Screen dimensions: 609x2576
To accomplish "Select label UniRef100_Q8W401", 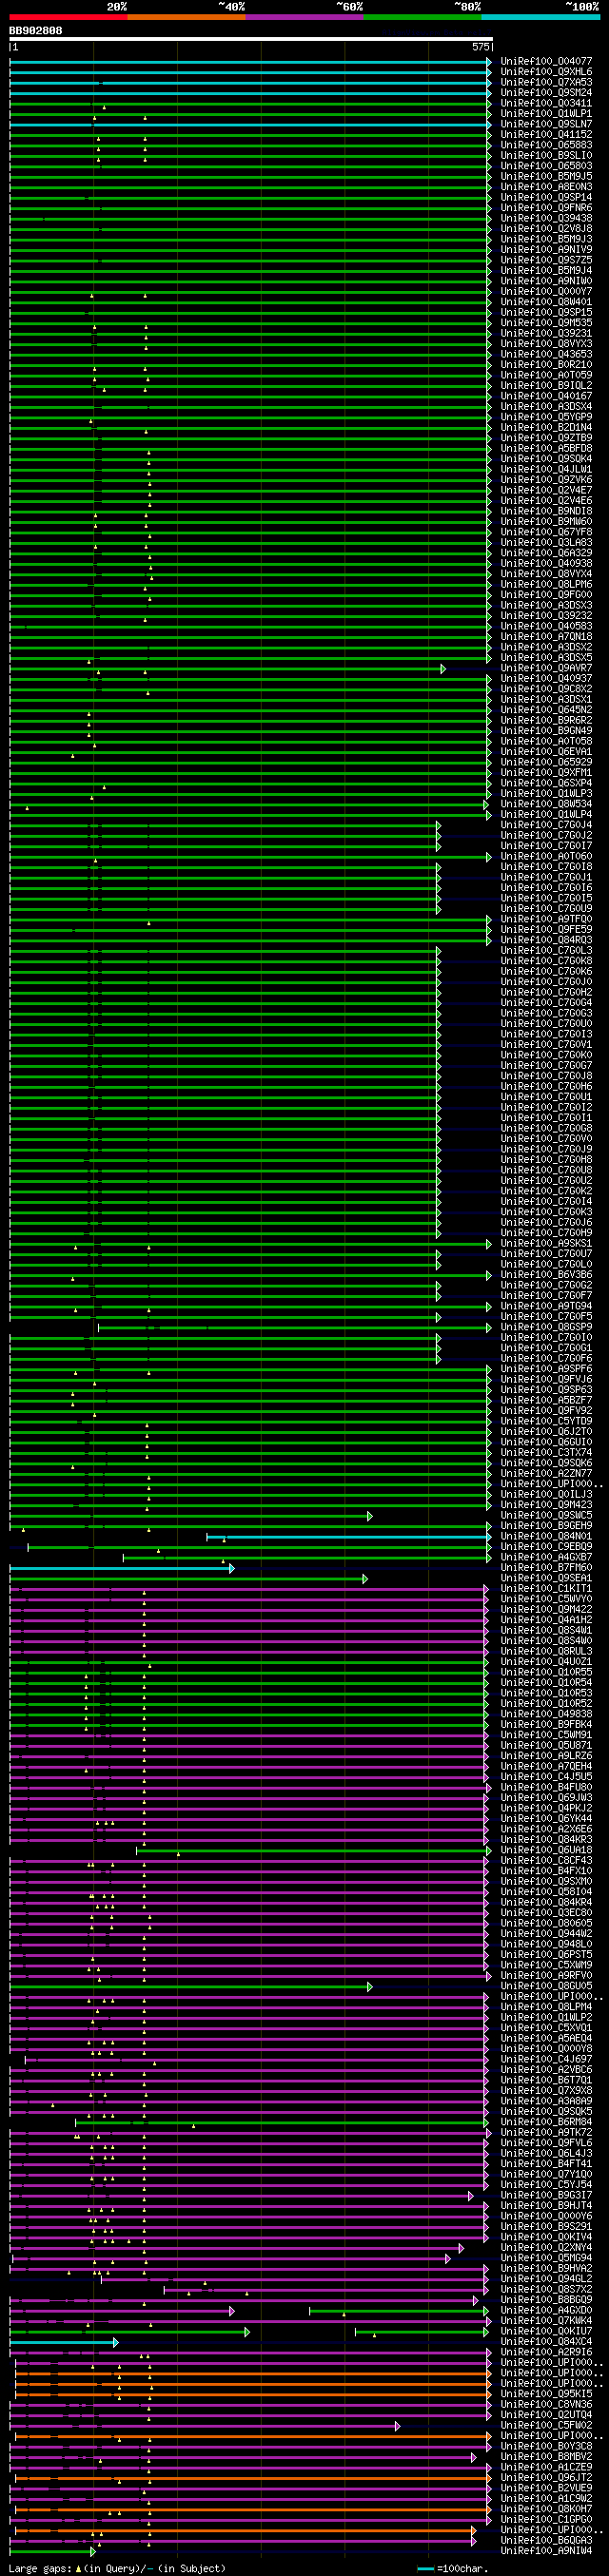I will tap(546, 303).
